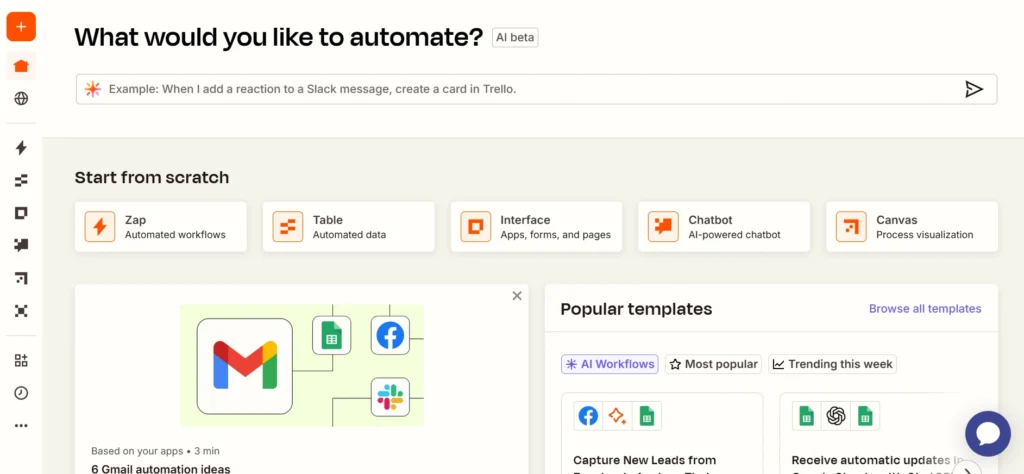The height and width of the screenshot is (474, 1024).
Task: Click the Chatbot card icon
Action: 663,227
